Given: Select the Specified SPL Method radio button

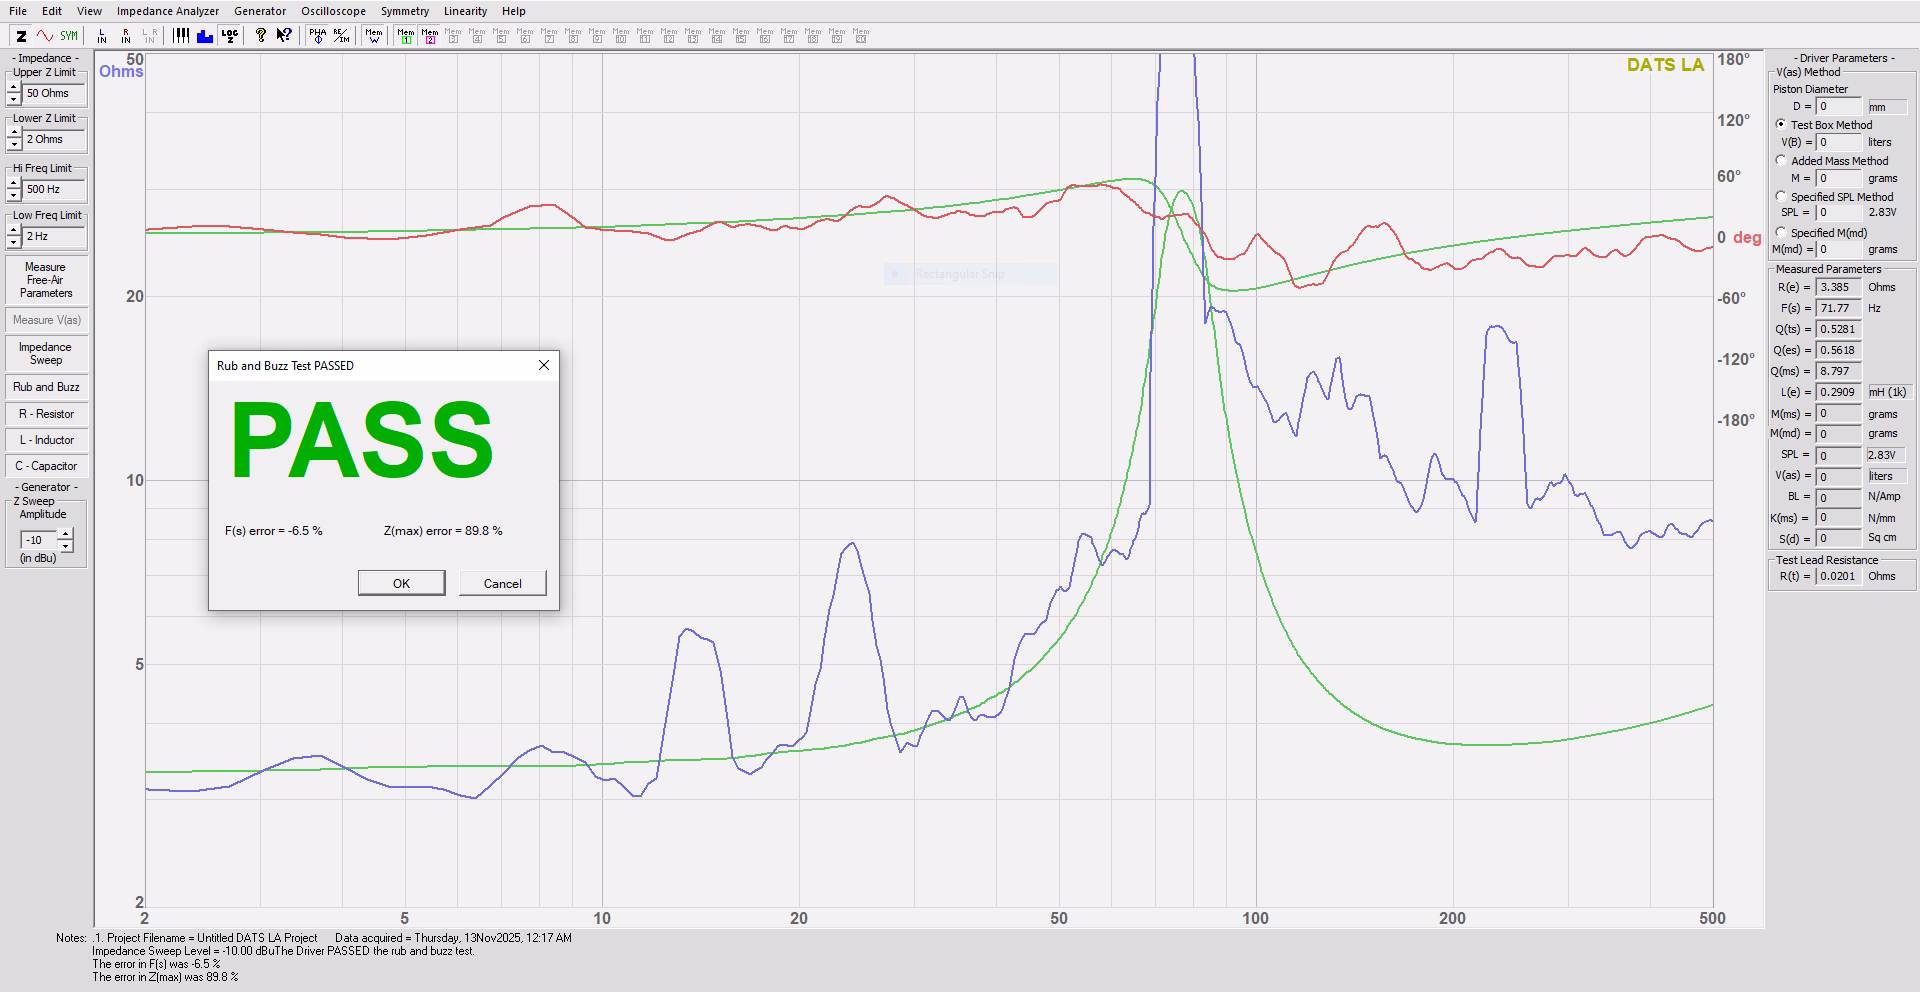Looking at the screenshot, I should click(1781, 197).
